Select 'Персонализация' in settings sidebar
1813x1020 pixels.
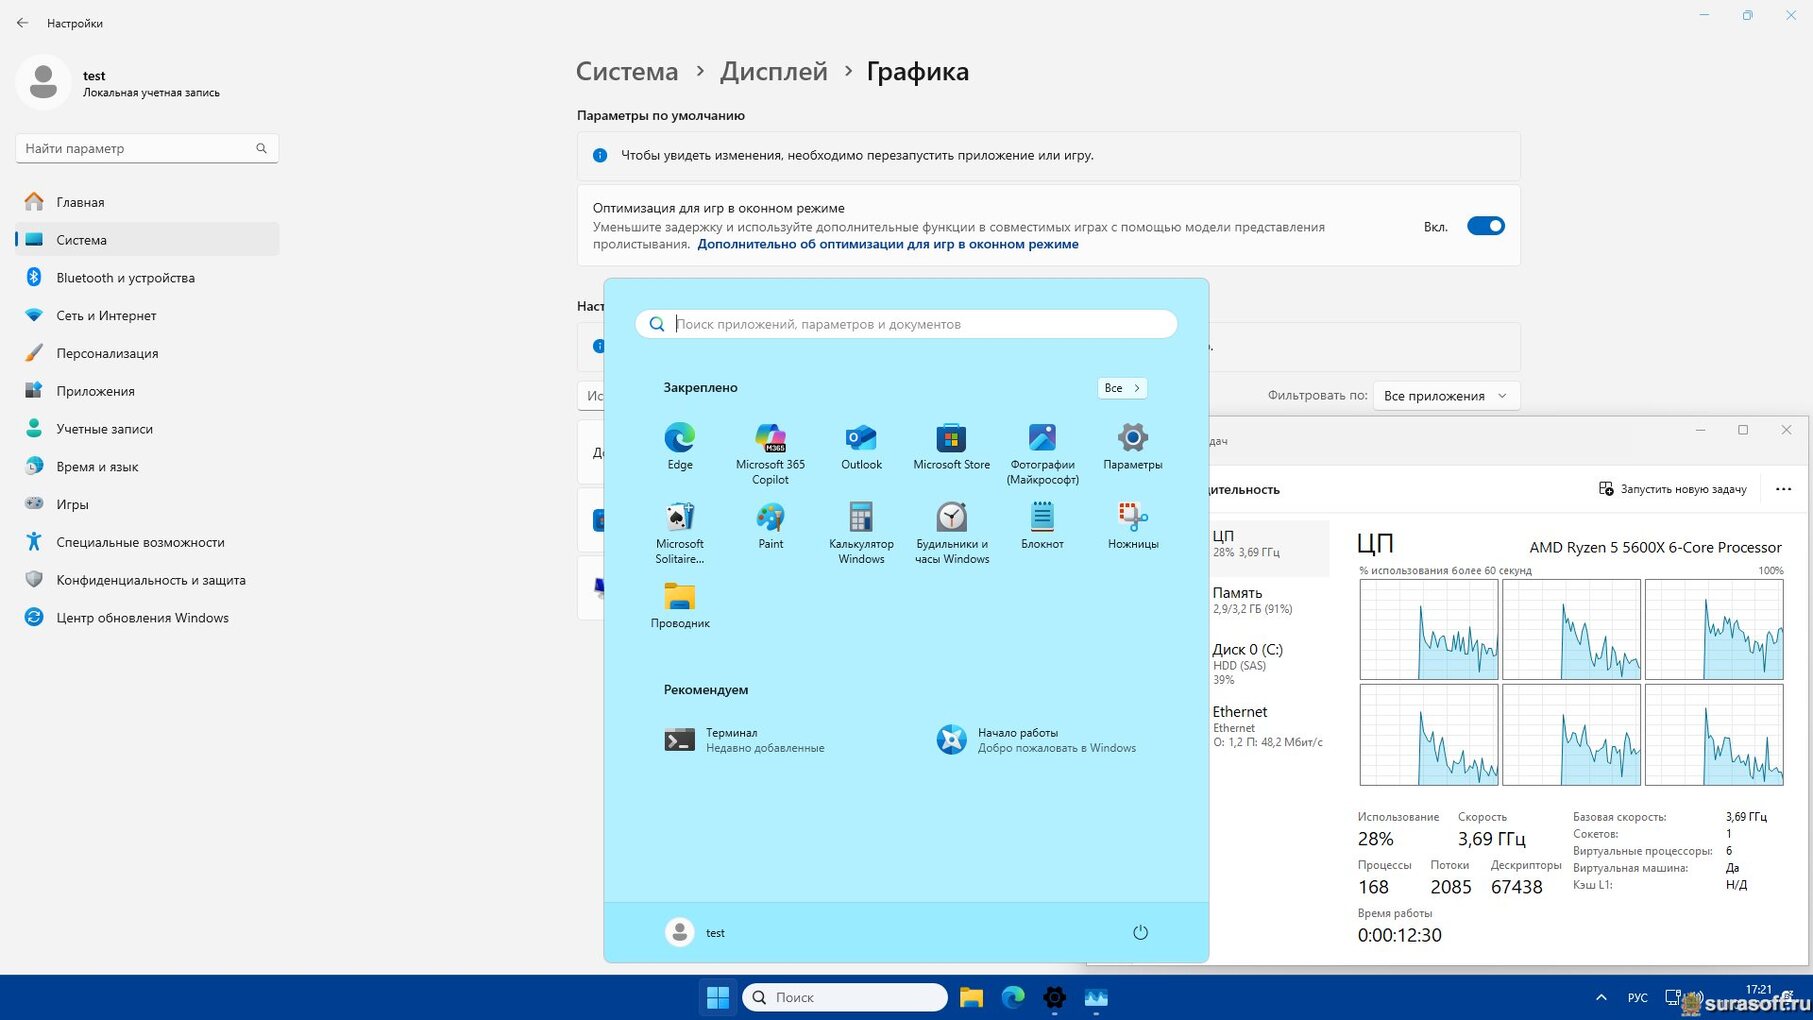coord(107,353)
